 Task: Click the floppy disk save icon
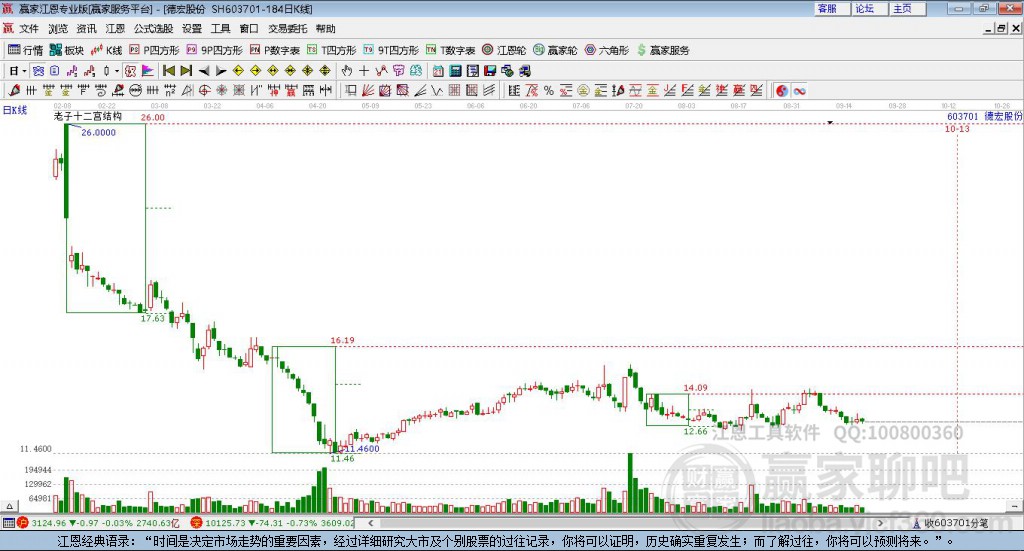point(490,71)
